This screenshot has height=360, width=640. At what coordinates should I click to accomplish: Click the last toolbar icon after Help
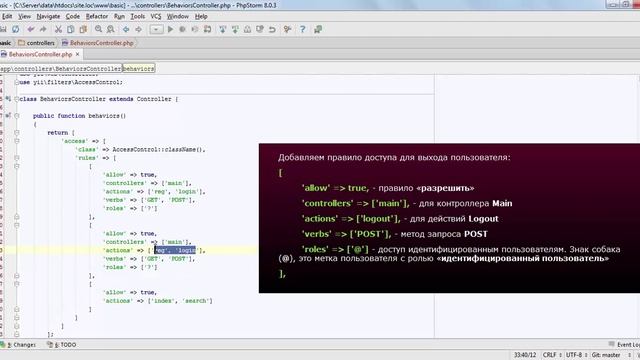(x=318, y=29)
